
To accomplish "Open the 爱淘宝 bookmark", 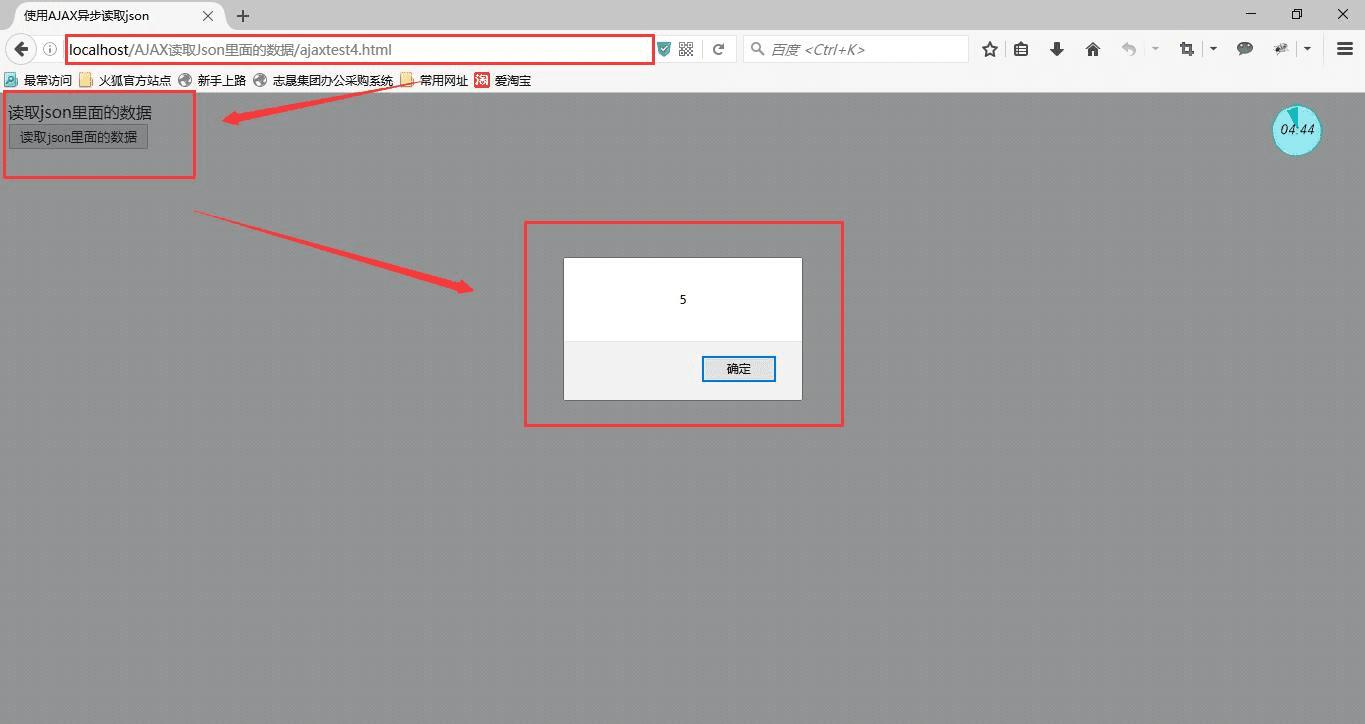I will [x=503, y=80].
